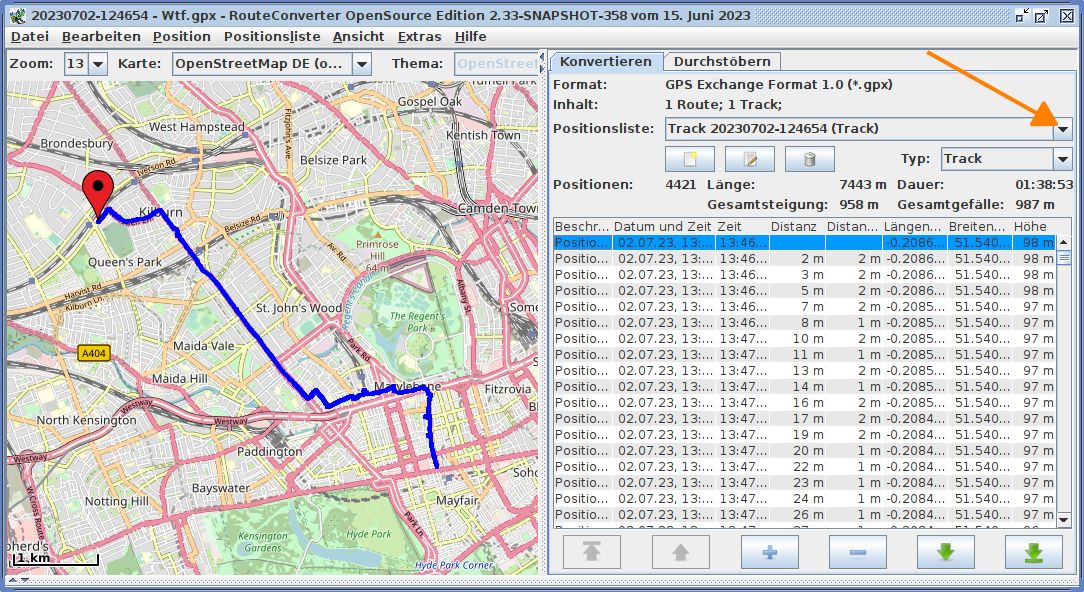Image resolution: width=1084 pixels, height=592 pixels.
Task: Open the Datei menu
Action: (29, 36)
